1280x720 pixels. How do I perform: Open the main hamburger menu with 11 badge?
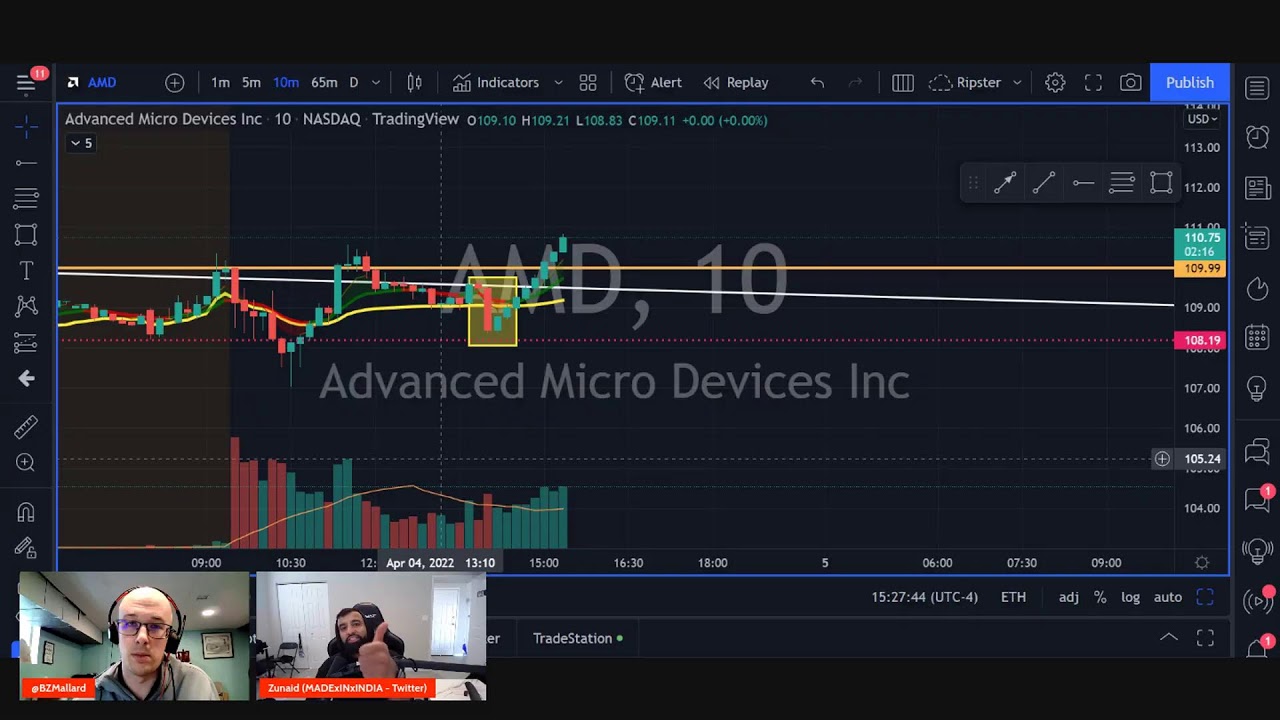(26, 82)
